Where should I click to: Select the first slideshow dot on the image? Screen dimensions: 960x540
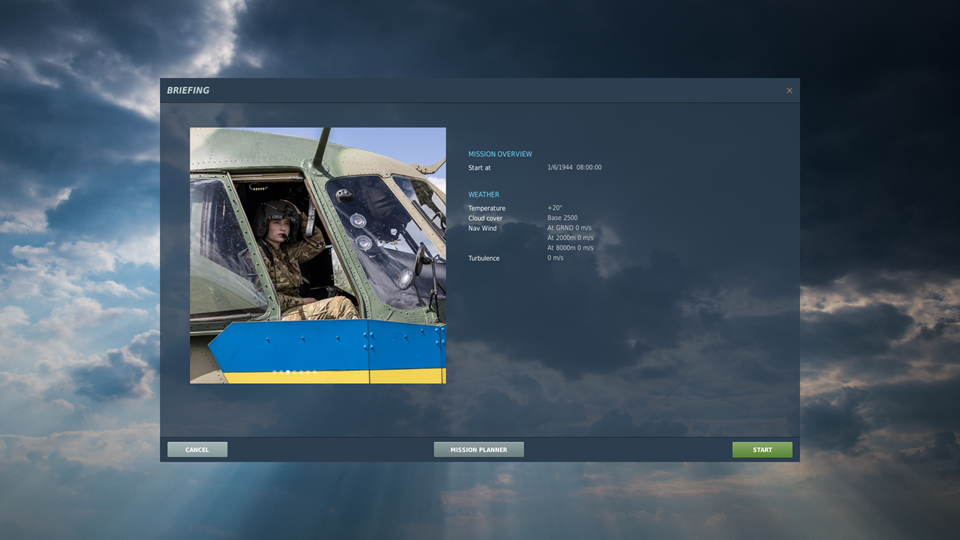274,372
